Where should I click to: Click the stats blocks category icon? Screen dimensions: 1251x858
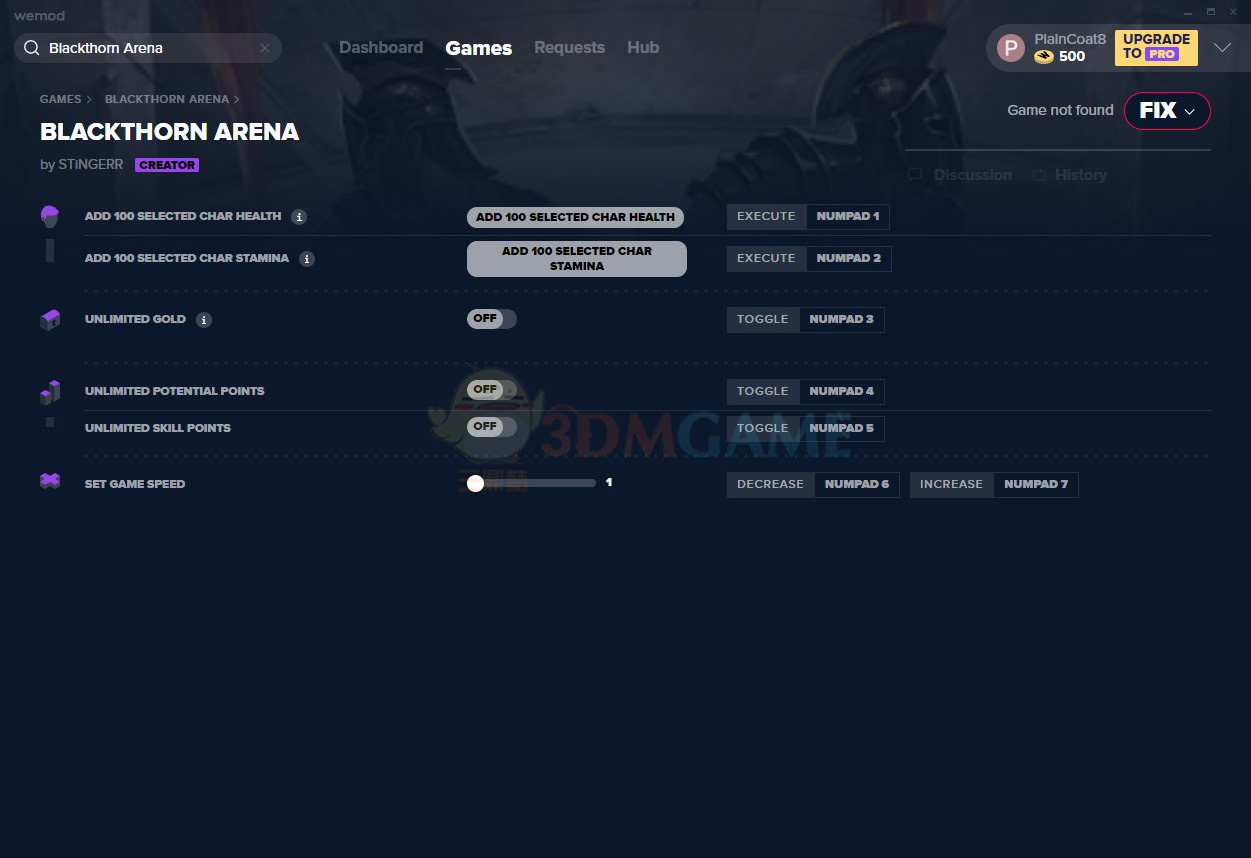pyautogui.click(x=50, y=391)
